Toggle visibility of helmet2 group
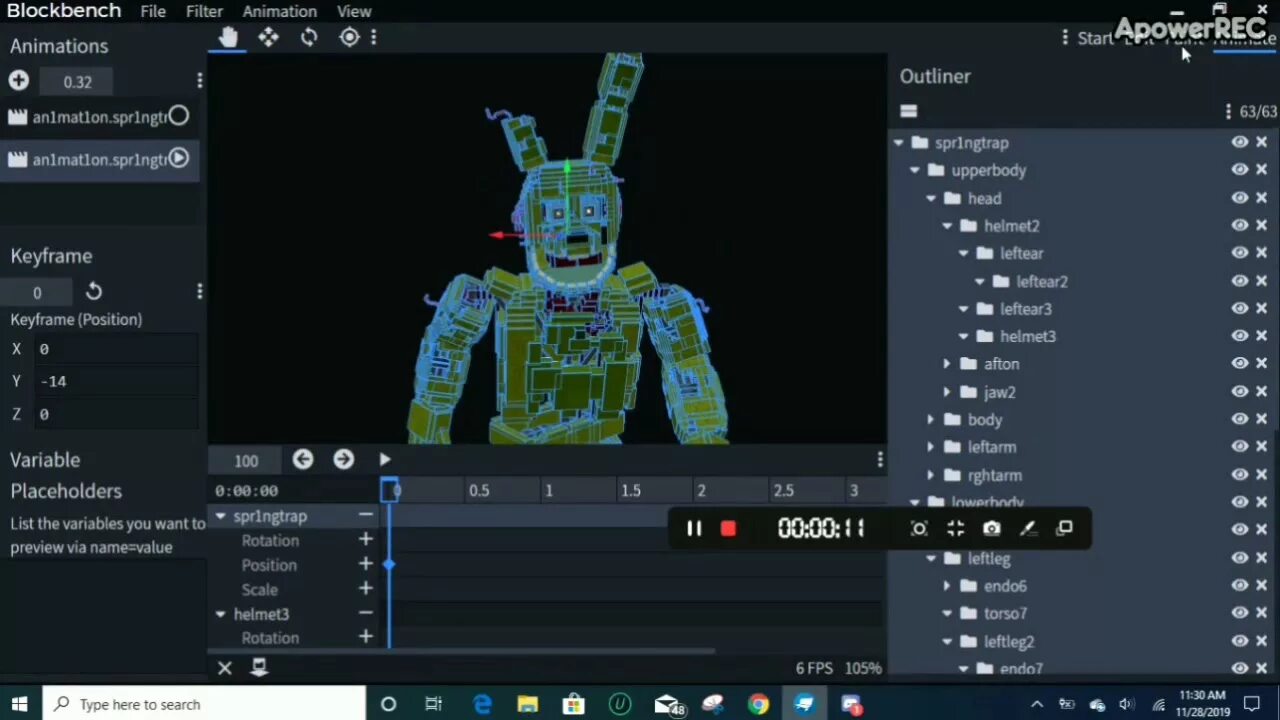 1239,226
